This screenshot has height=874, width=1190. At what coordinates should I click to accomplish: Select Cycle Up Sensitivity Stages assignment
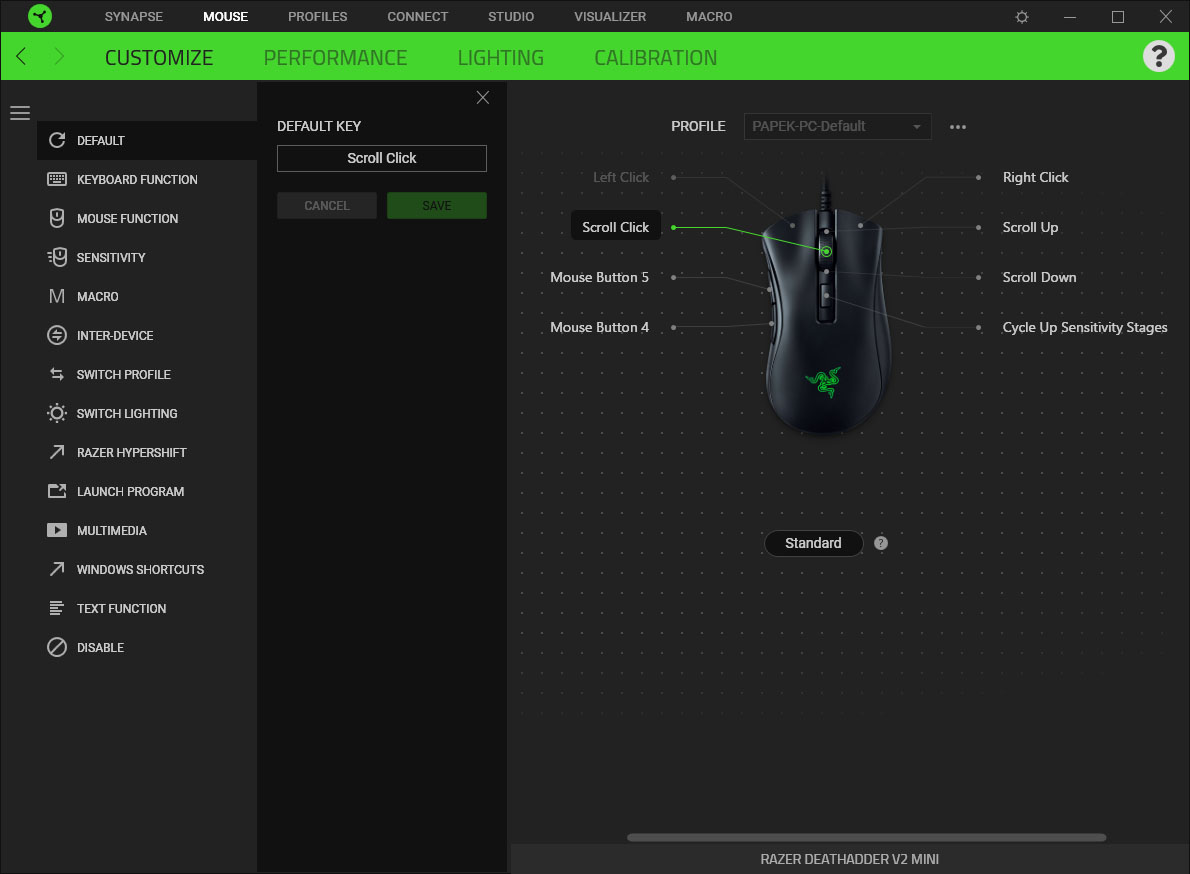pyautogui.click(x=1085, y=328)
